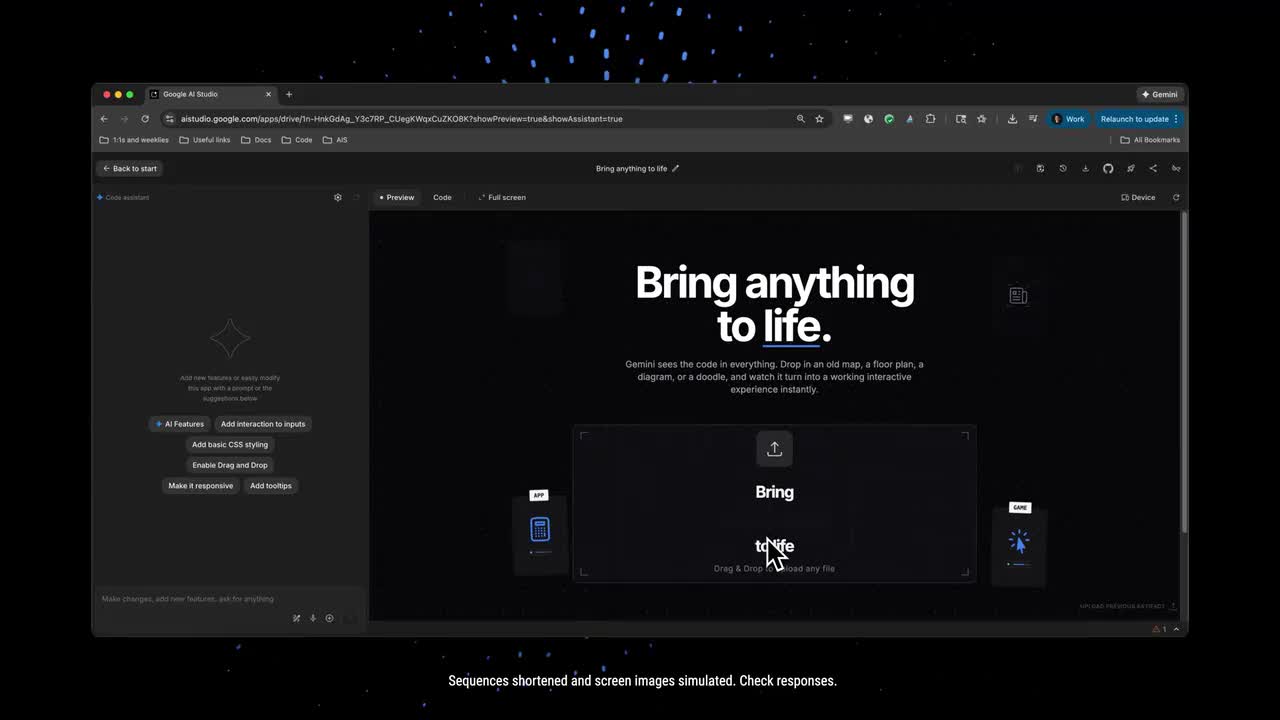Bookmark page with the star icon
1280x720 pixels.
point(819,119)
